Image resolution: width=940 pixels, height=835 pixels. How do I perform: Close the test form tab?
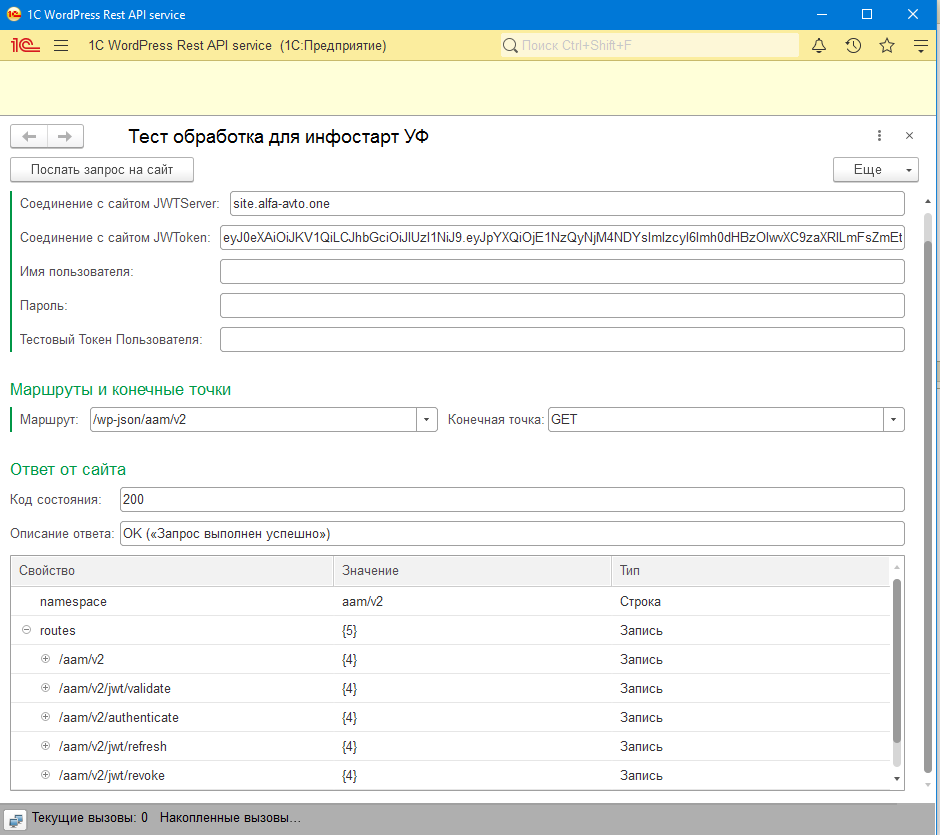click(x=909, y=136)
